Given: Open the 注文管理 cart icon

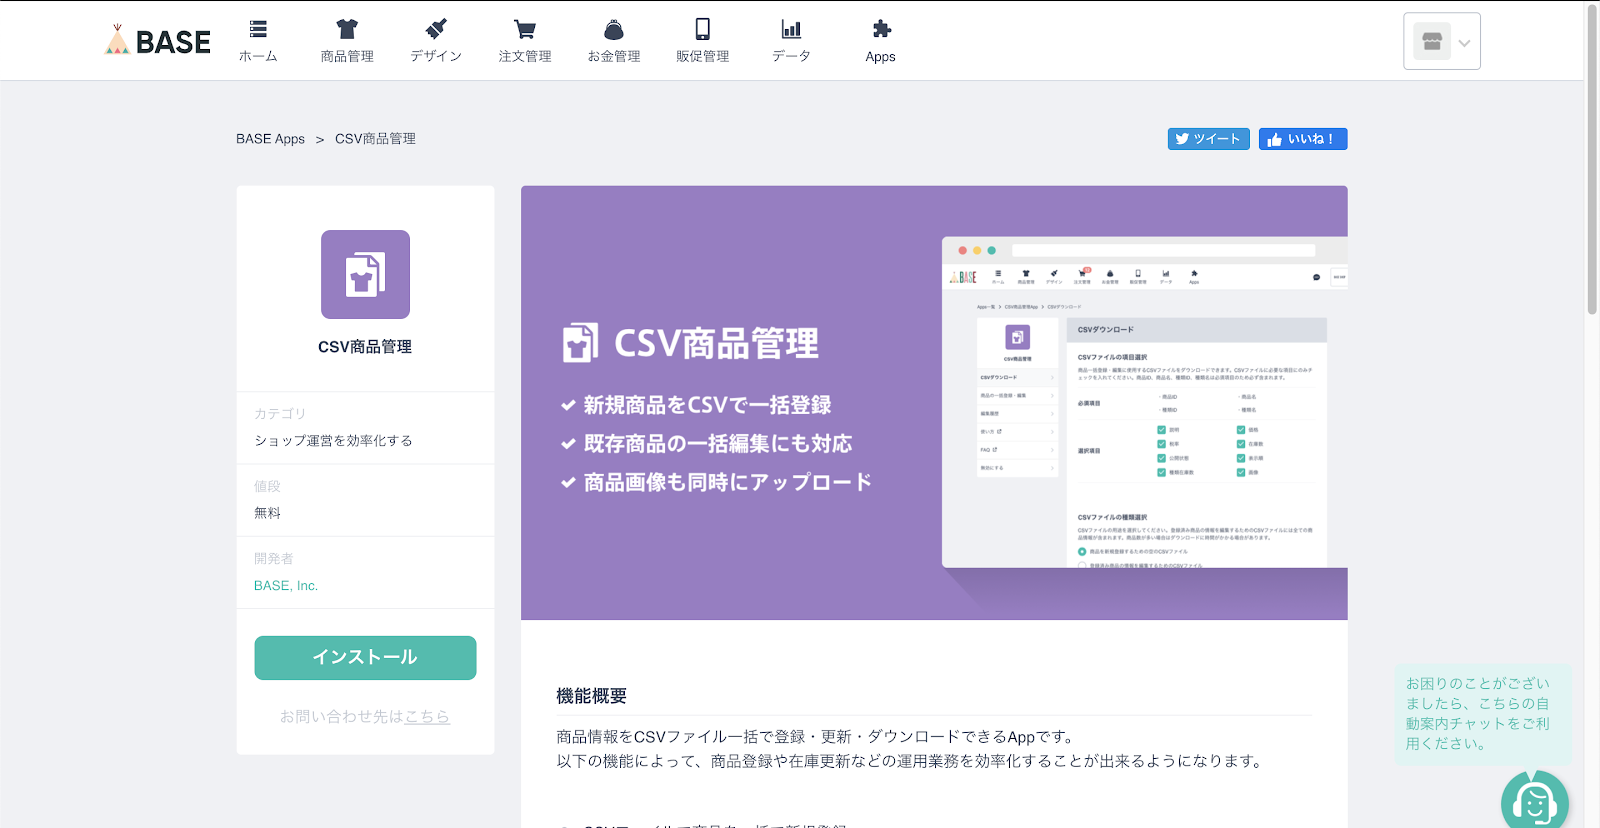Looking at the screenshot, I should pos(525,29).
